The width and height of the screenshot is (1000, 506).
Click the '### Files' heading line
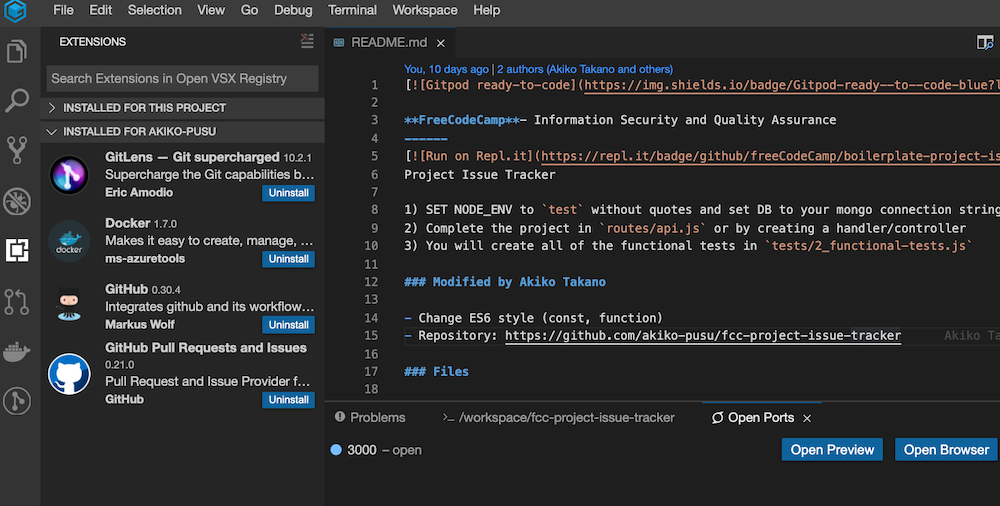click(436, 371)
